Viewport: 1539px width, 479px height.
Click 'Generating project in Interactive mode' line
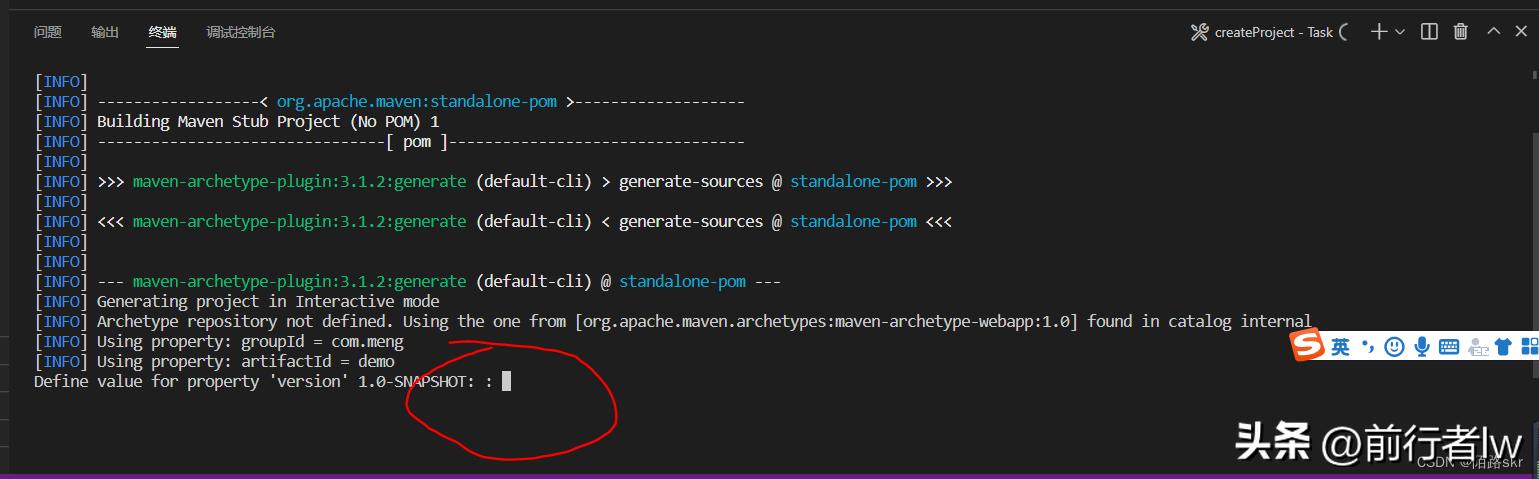coord(268,301)
